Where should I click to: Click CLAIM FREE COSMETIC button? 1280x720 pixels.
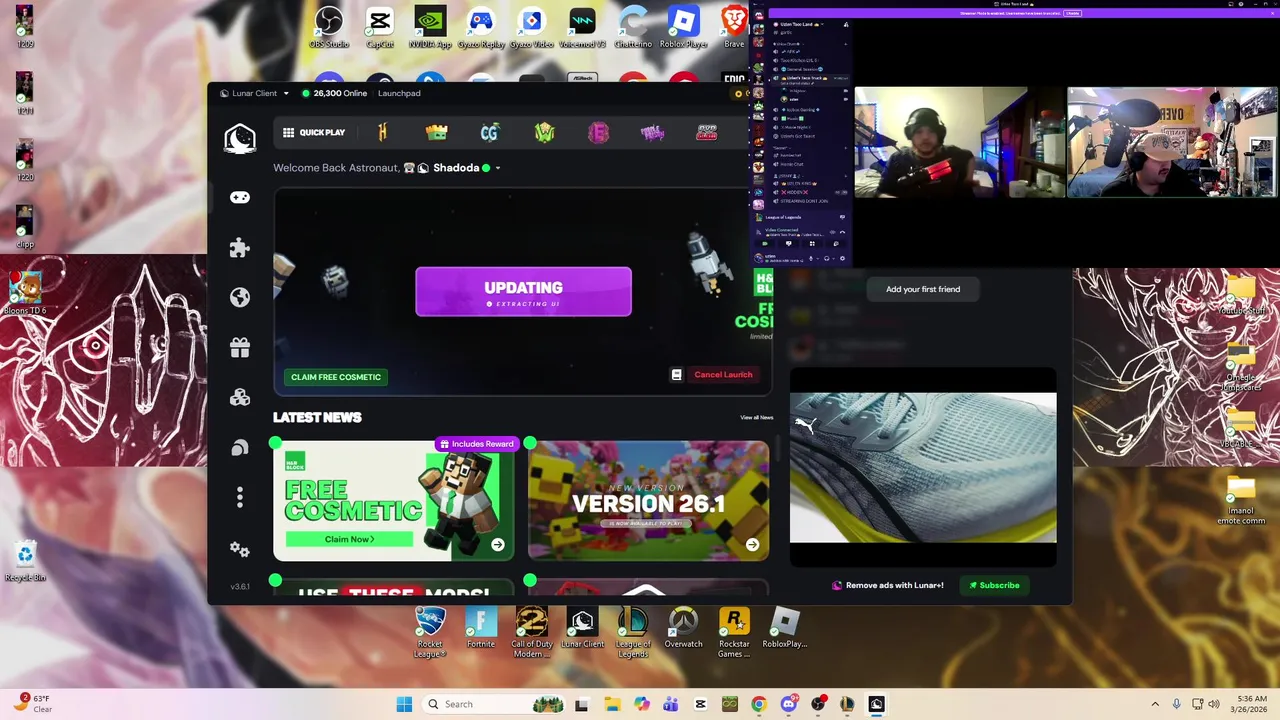[x=335, y=377]
